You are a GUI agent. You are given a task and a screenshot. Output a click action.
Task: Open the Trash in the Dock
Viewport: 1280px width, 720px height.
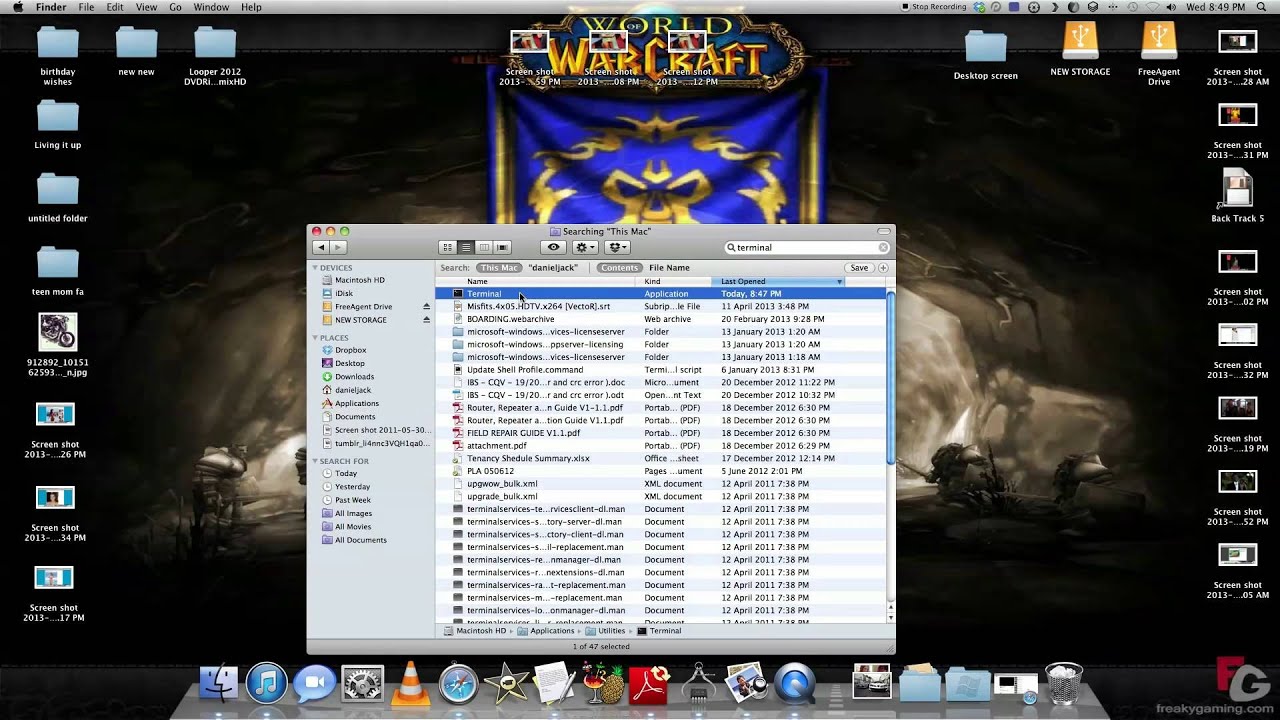click(1064, 684)
